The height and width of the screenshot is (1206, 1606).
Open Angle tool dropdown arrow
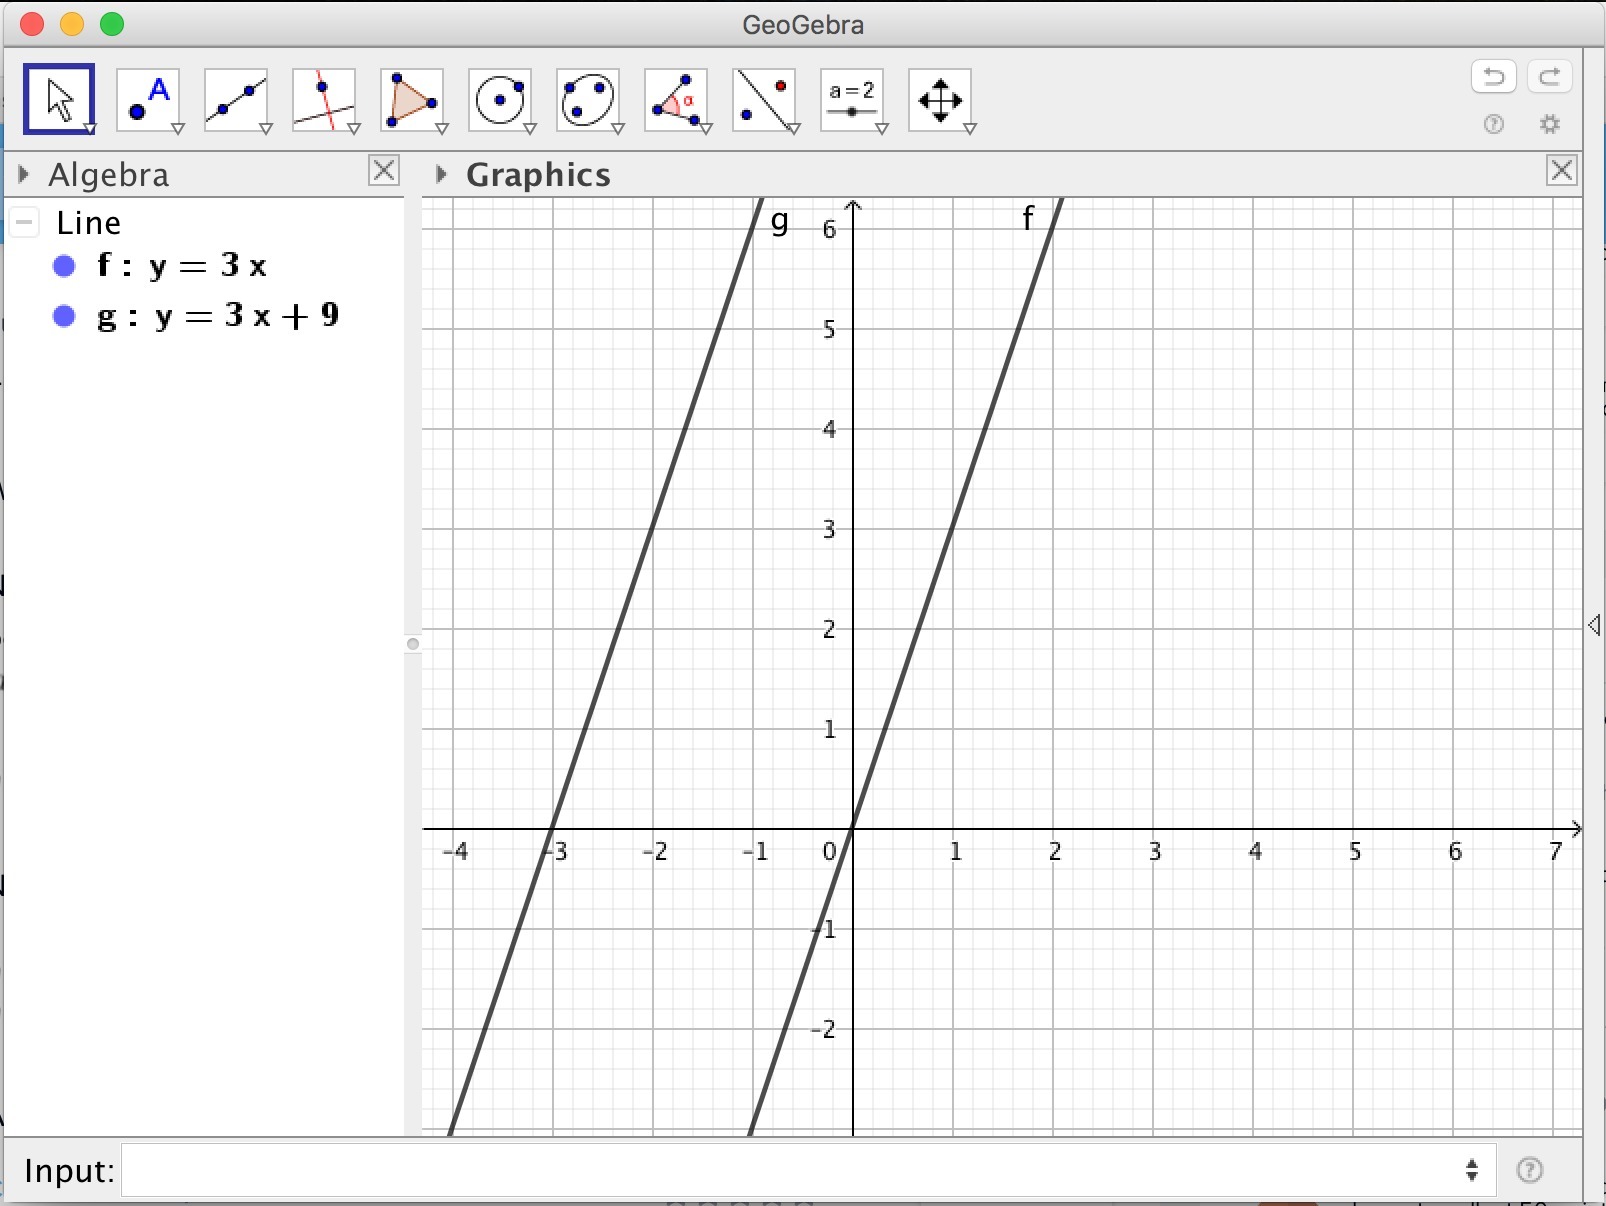pos(706,129)
